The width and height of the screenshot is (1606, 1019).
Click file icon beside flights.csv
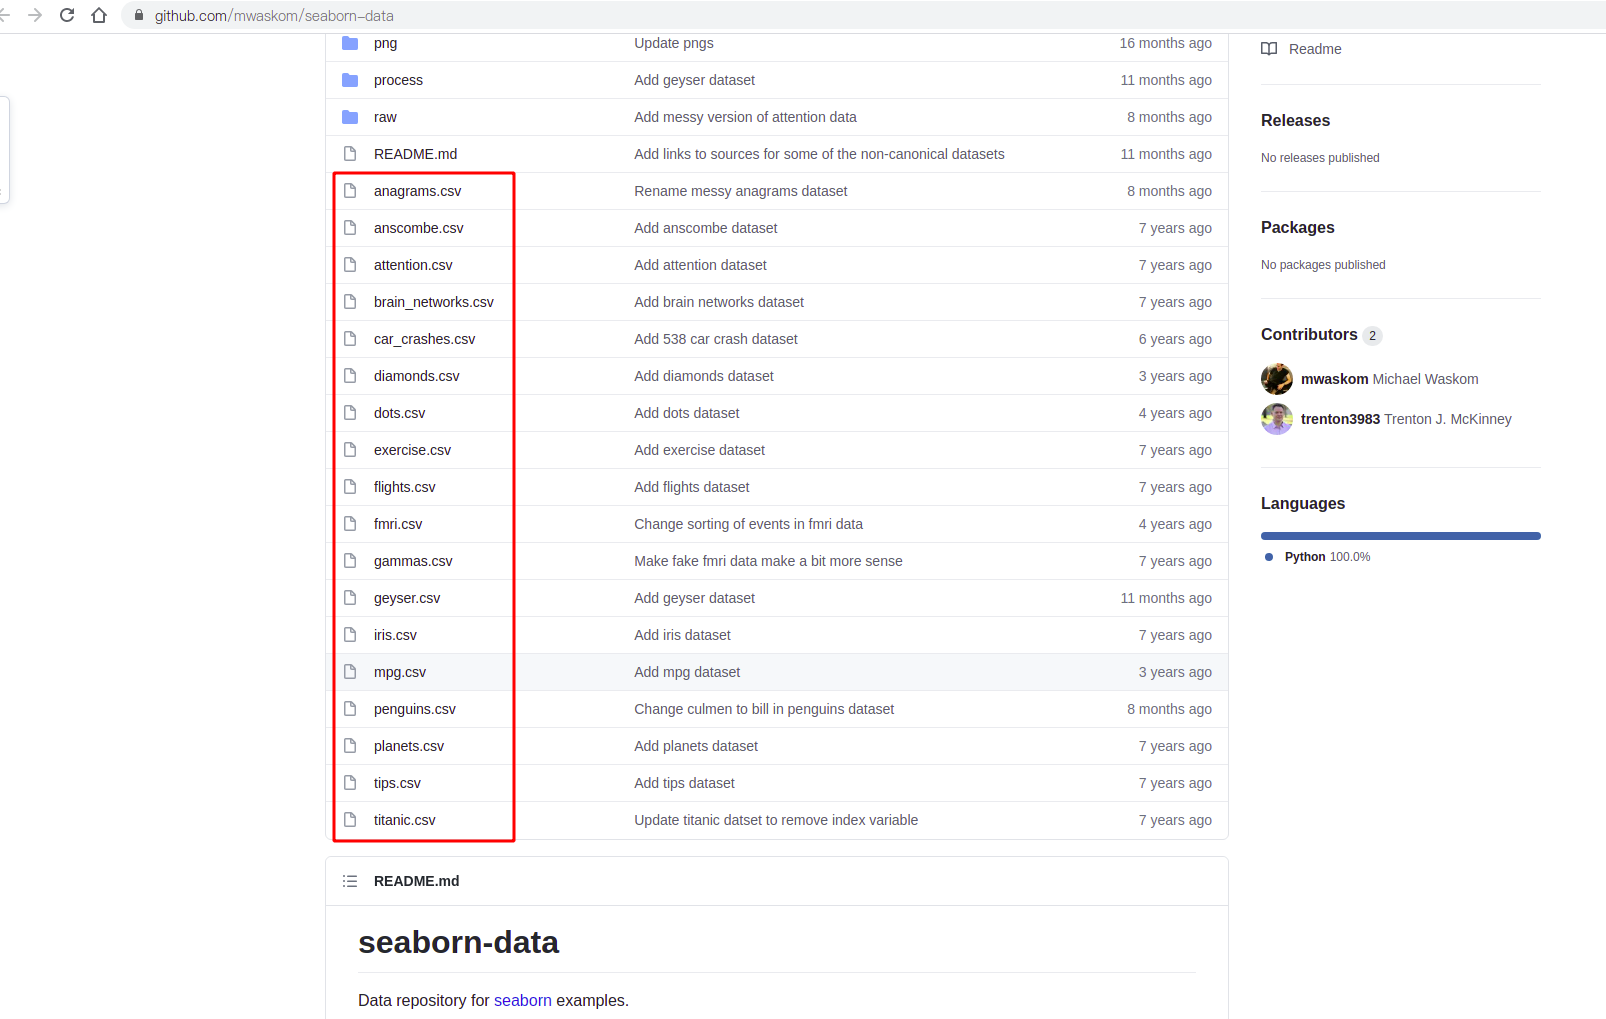(350, 487)
